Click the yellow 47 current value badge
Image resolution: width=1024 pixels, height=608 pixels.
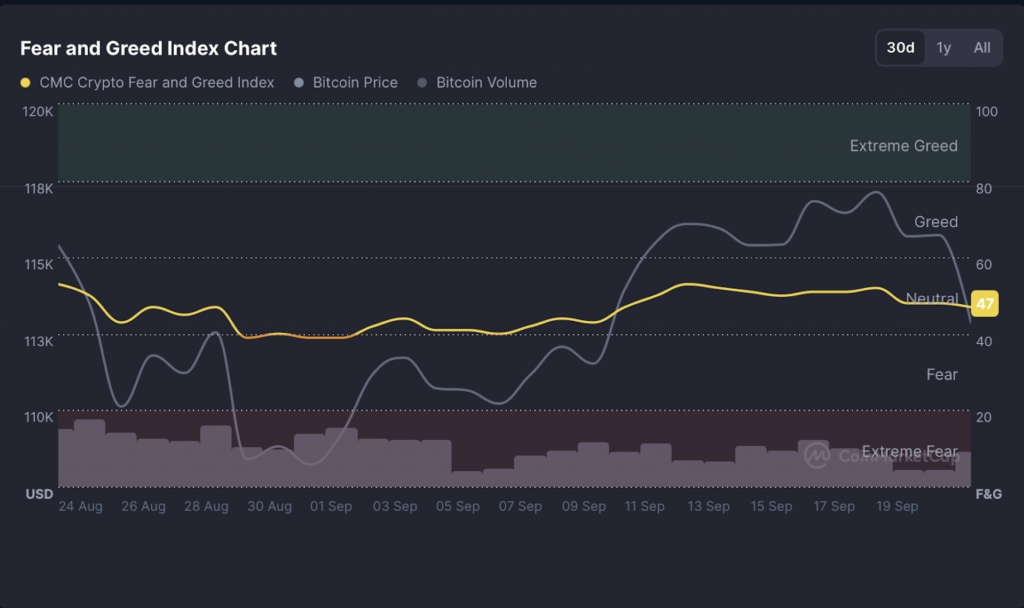[984, 304]
